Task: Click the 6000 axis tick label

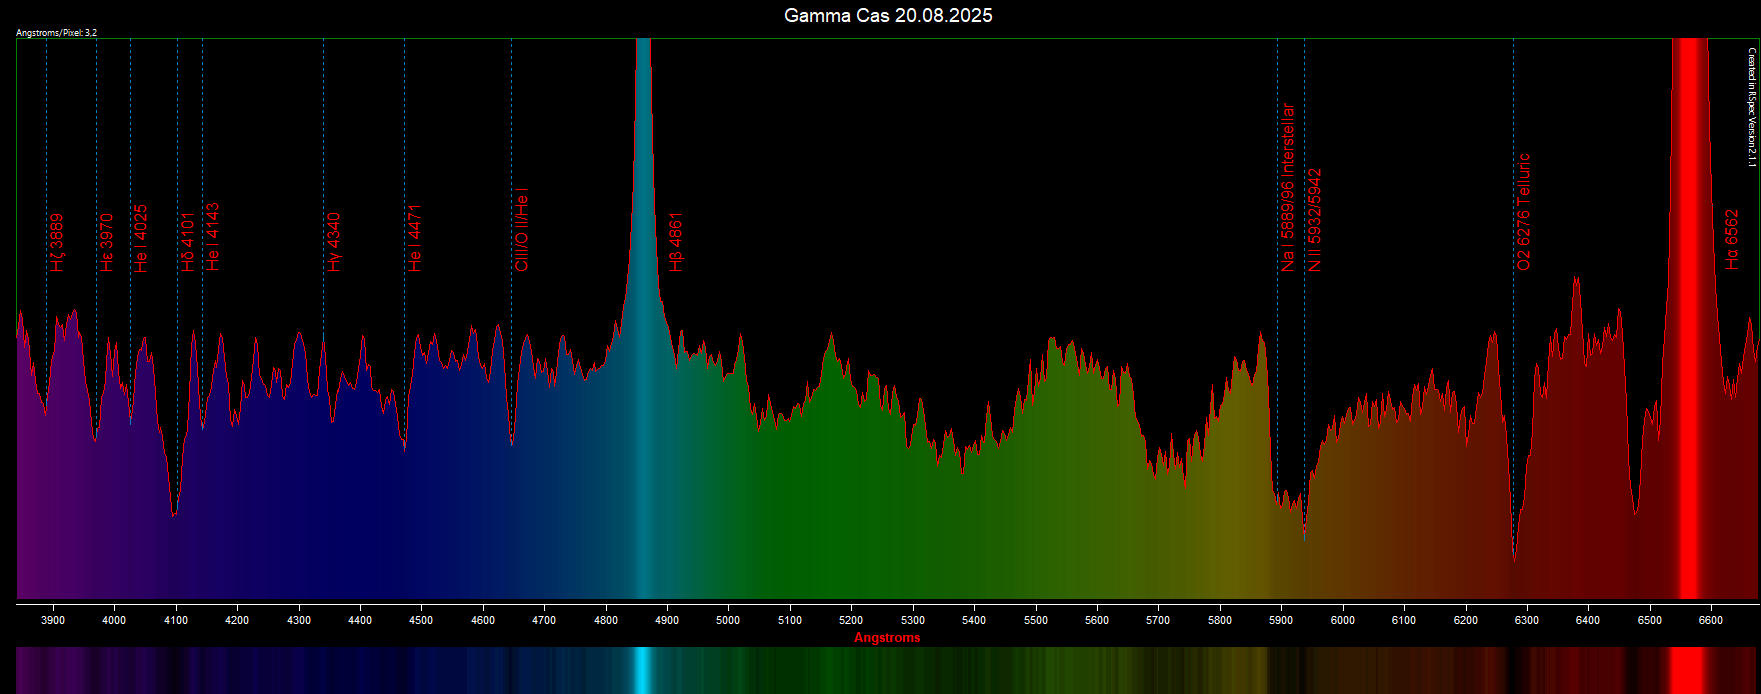Action: coord(1343,620)
